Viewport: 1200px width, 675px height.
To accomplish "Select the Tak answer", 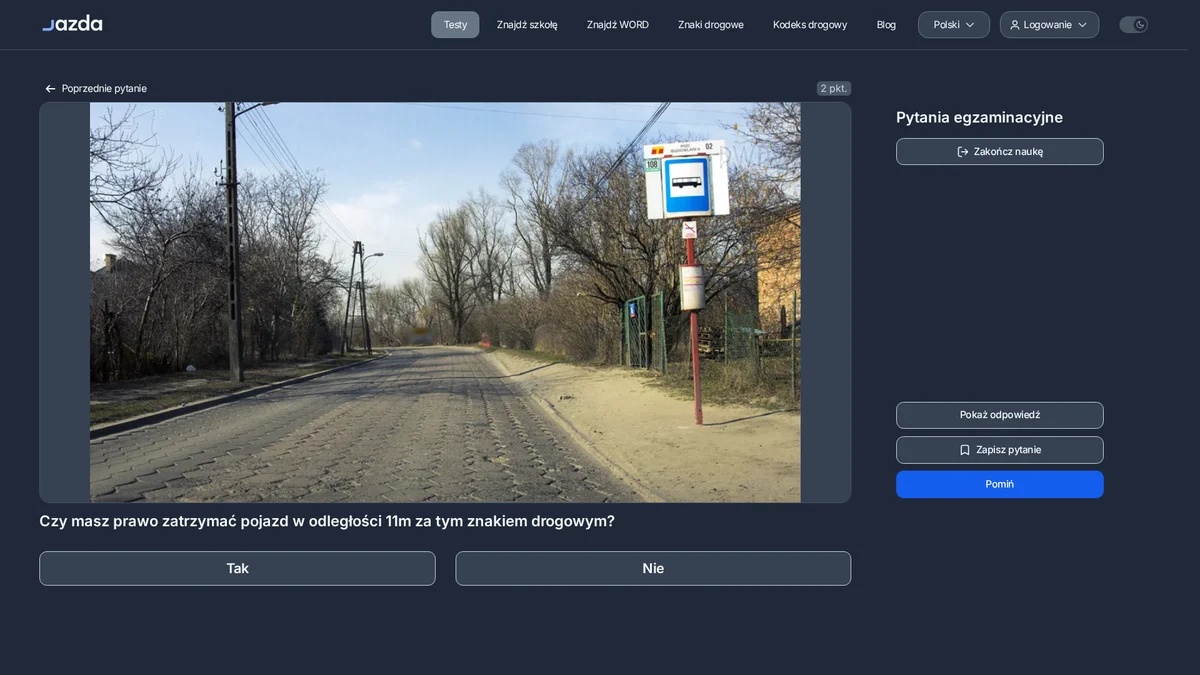I will click(x=237, y=568).
